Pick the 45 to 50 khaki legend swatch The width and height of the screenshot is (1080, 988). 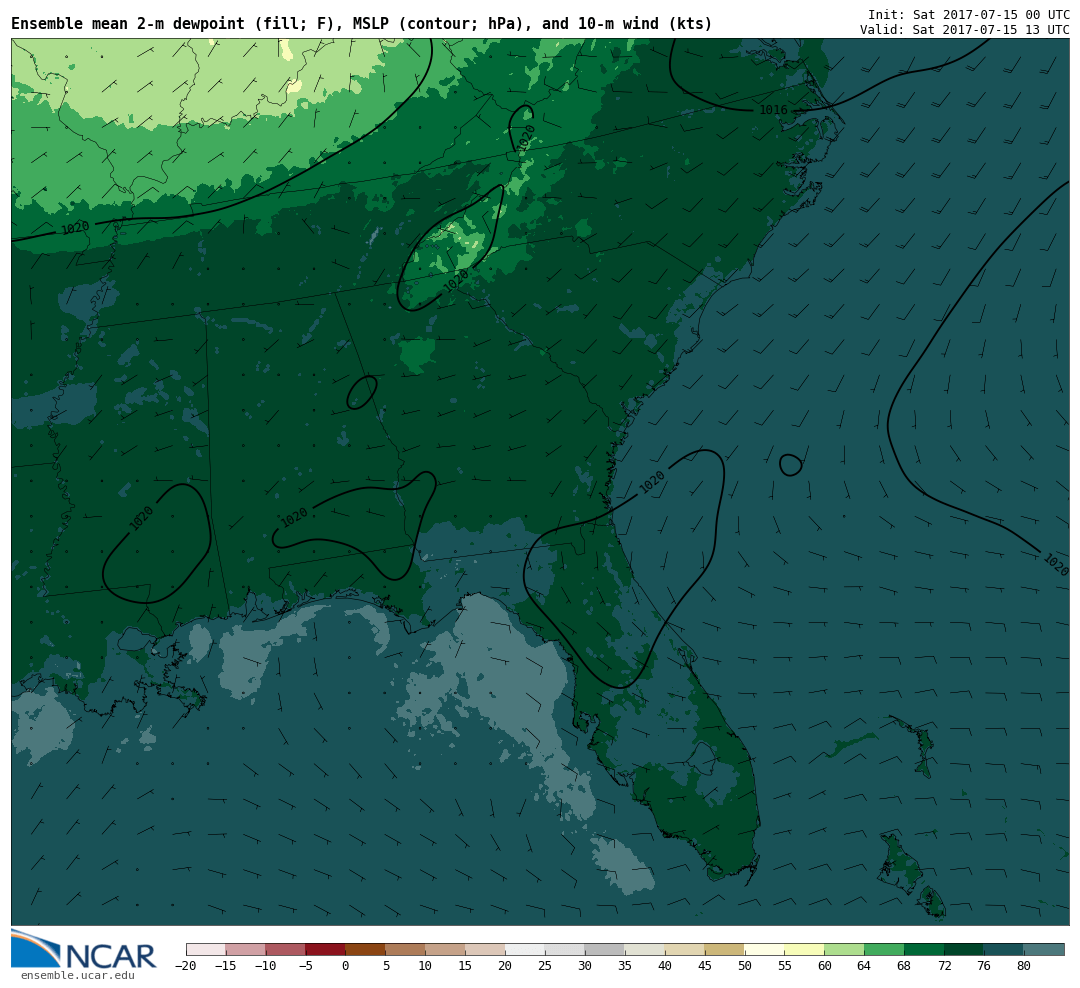(x=725, y=949)
